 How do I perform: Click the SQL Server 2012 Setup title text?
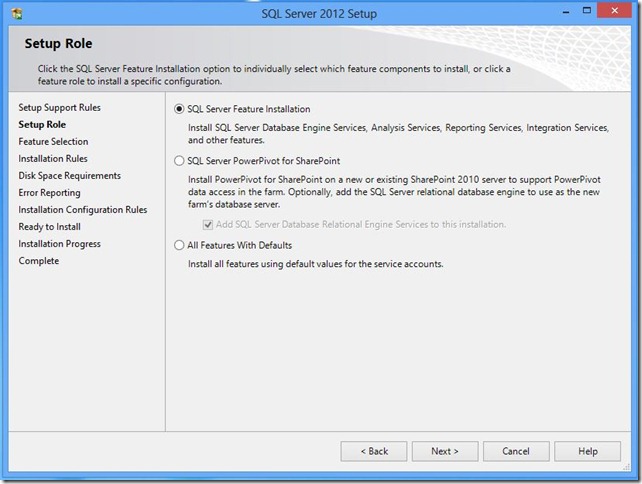(x=319, y=14)
